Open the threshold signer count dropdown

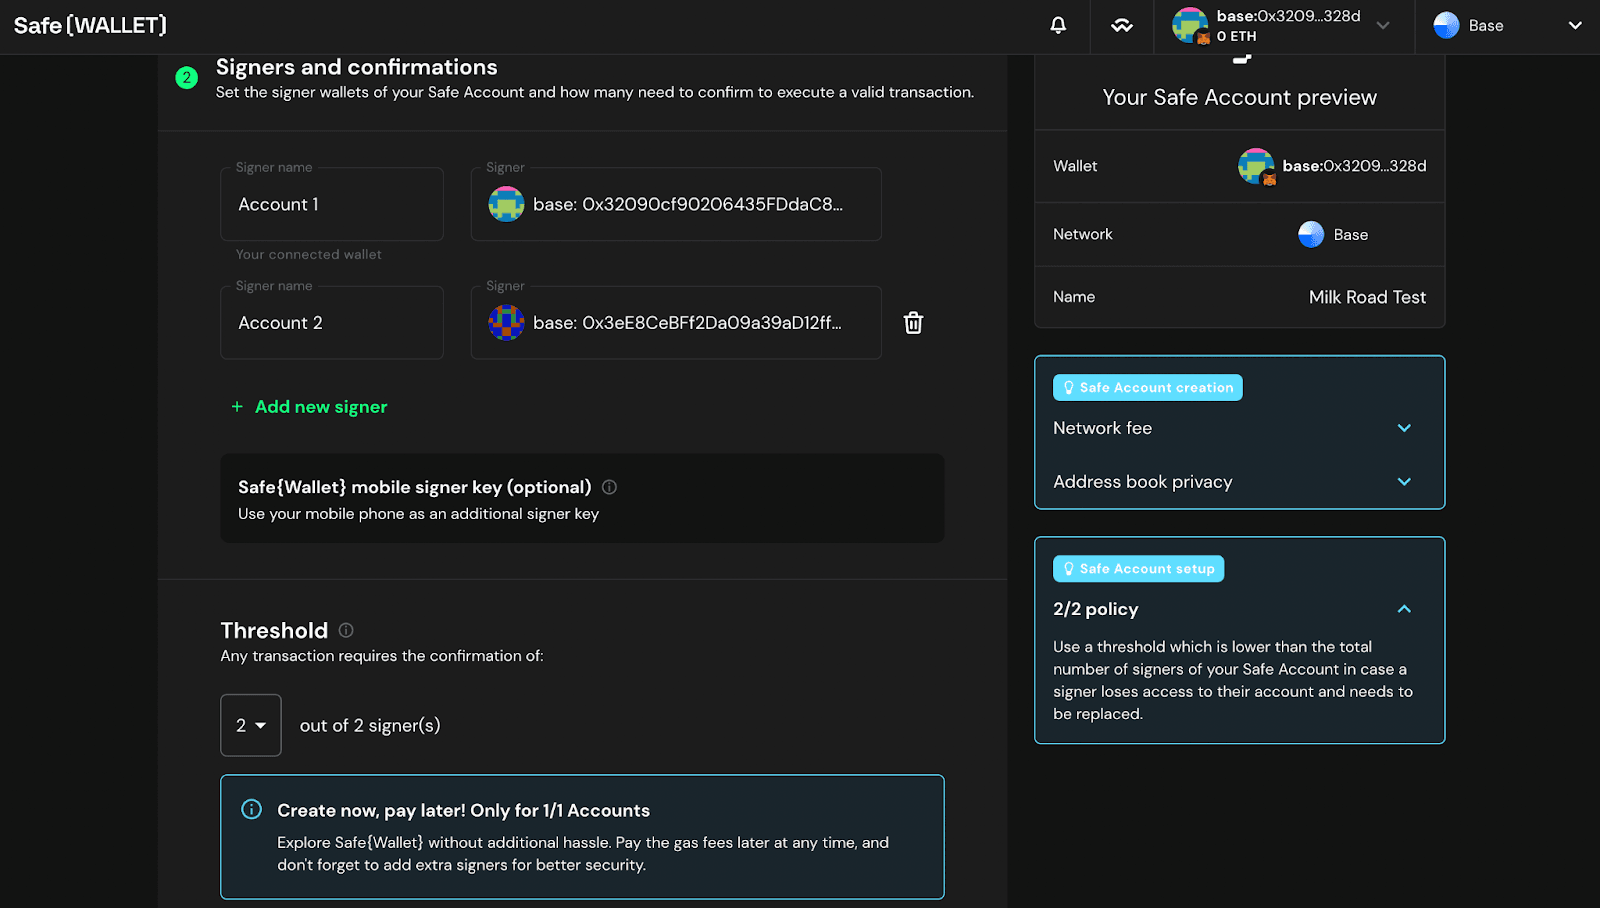coord(250,725)
